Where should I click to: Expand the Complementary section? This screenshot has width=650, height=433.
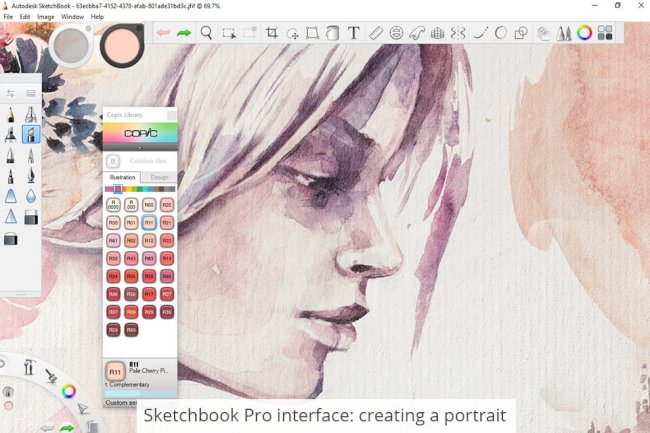[127, 385]
